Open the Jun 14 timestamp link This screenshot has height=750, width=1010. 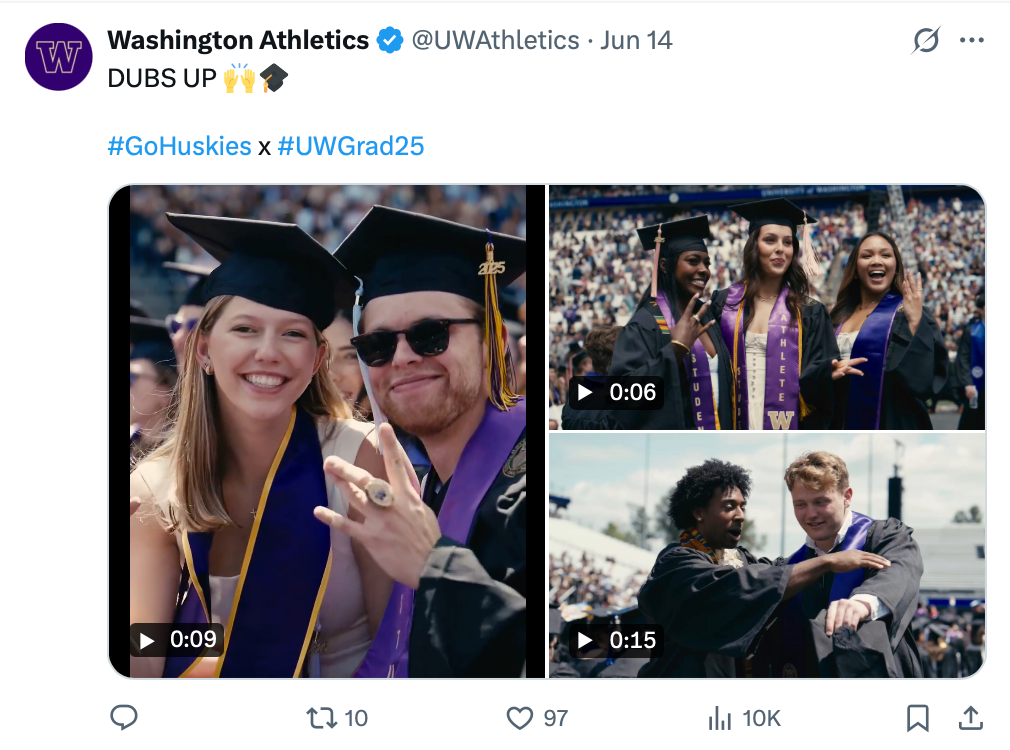(636, 40)
